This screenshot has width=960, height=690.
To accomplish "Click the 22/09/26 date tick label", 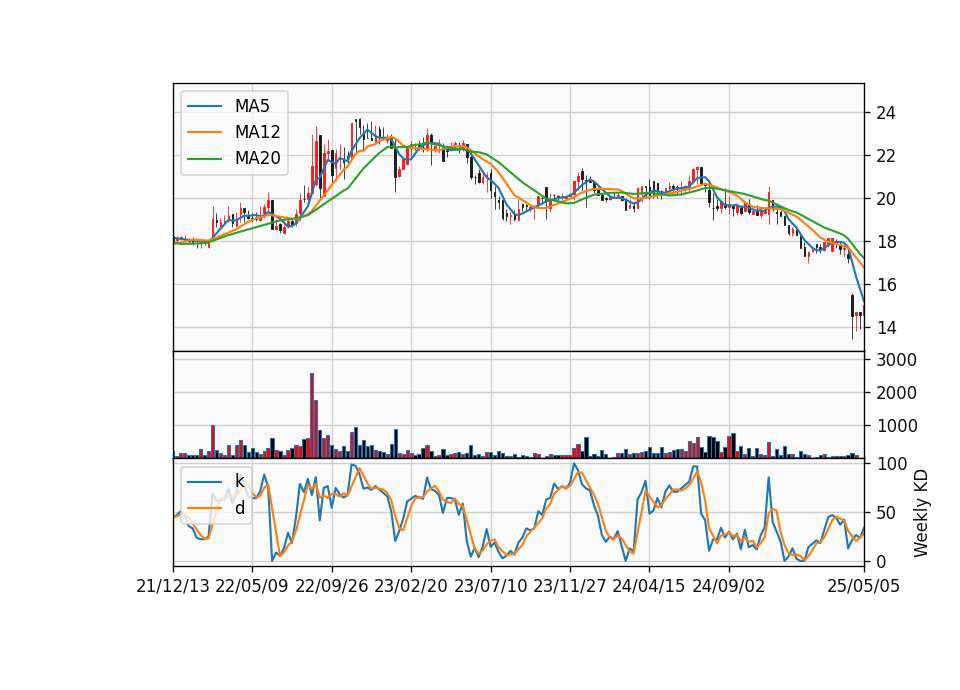I will pos(332,587).
